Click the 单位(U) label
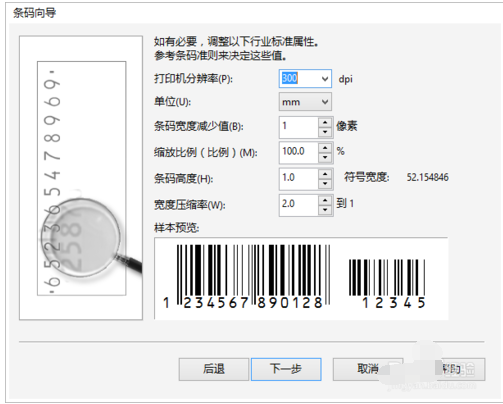Image resolution: width=503 pixels, height=404 pixels. 172,102
